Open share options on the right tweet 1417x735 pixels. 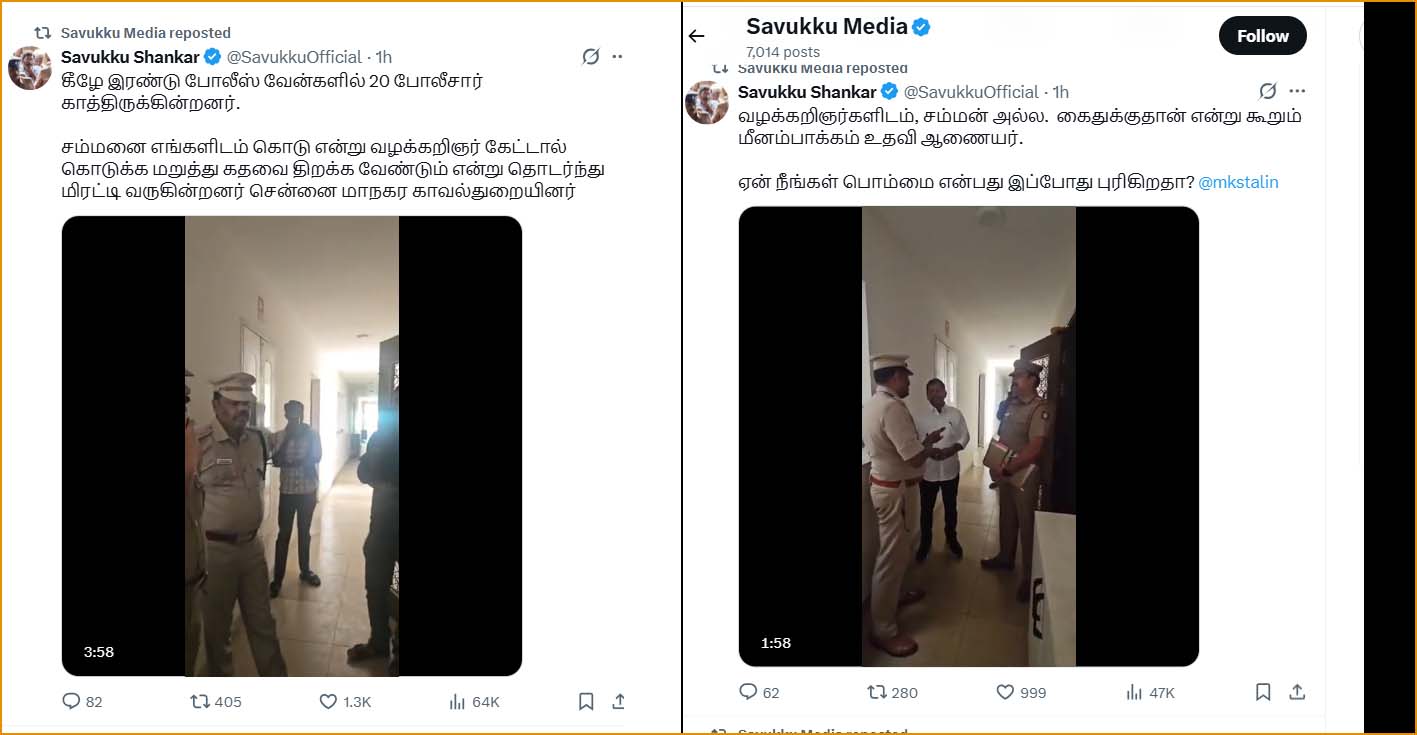[x=1297, y=691]
